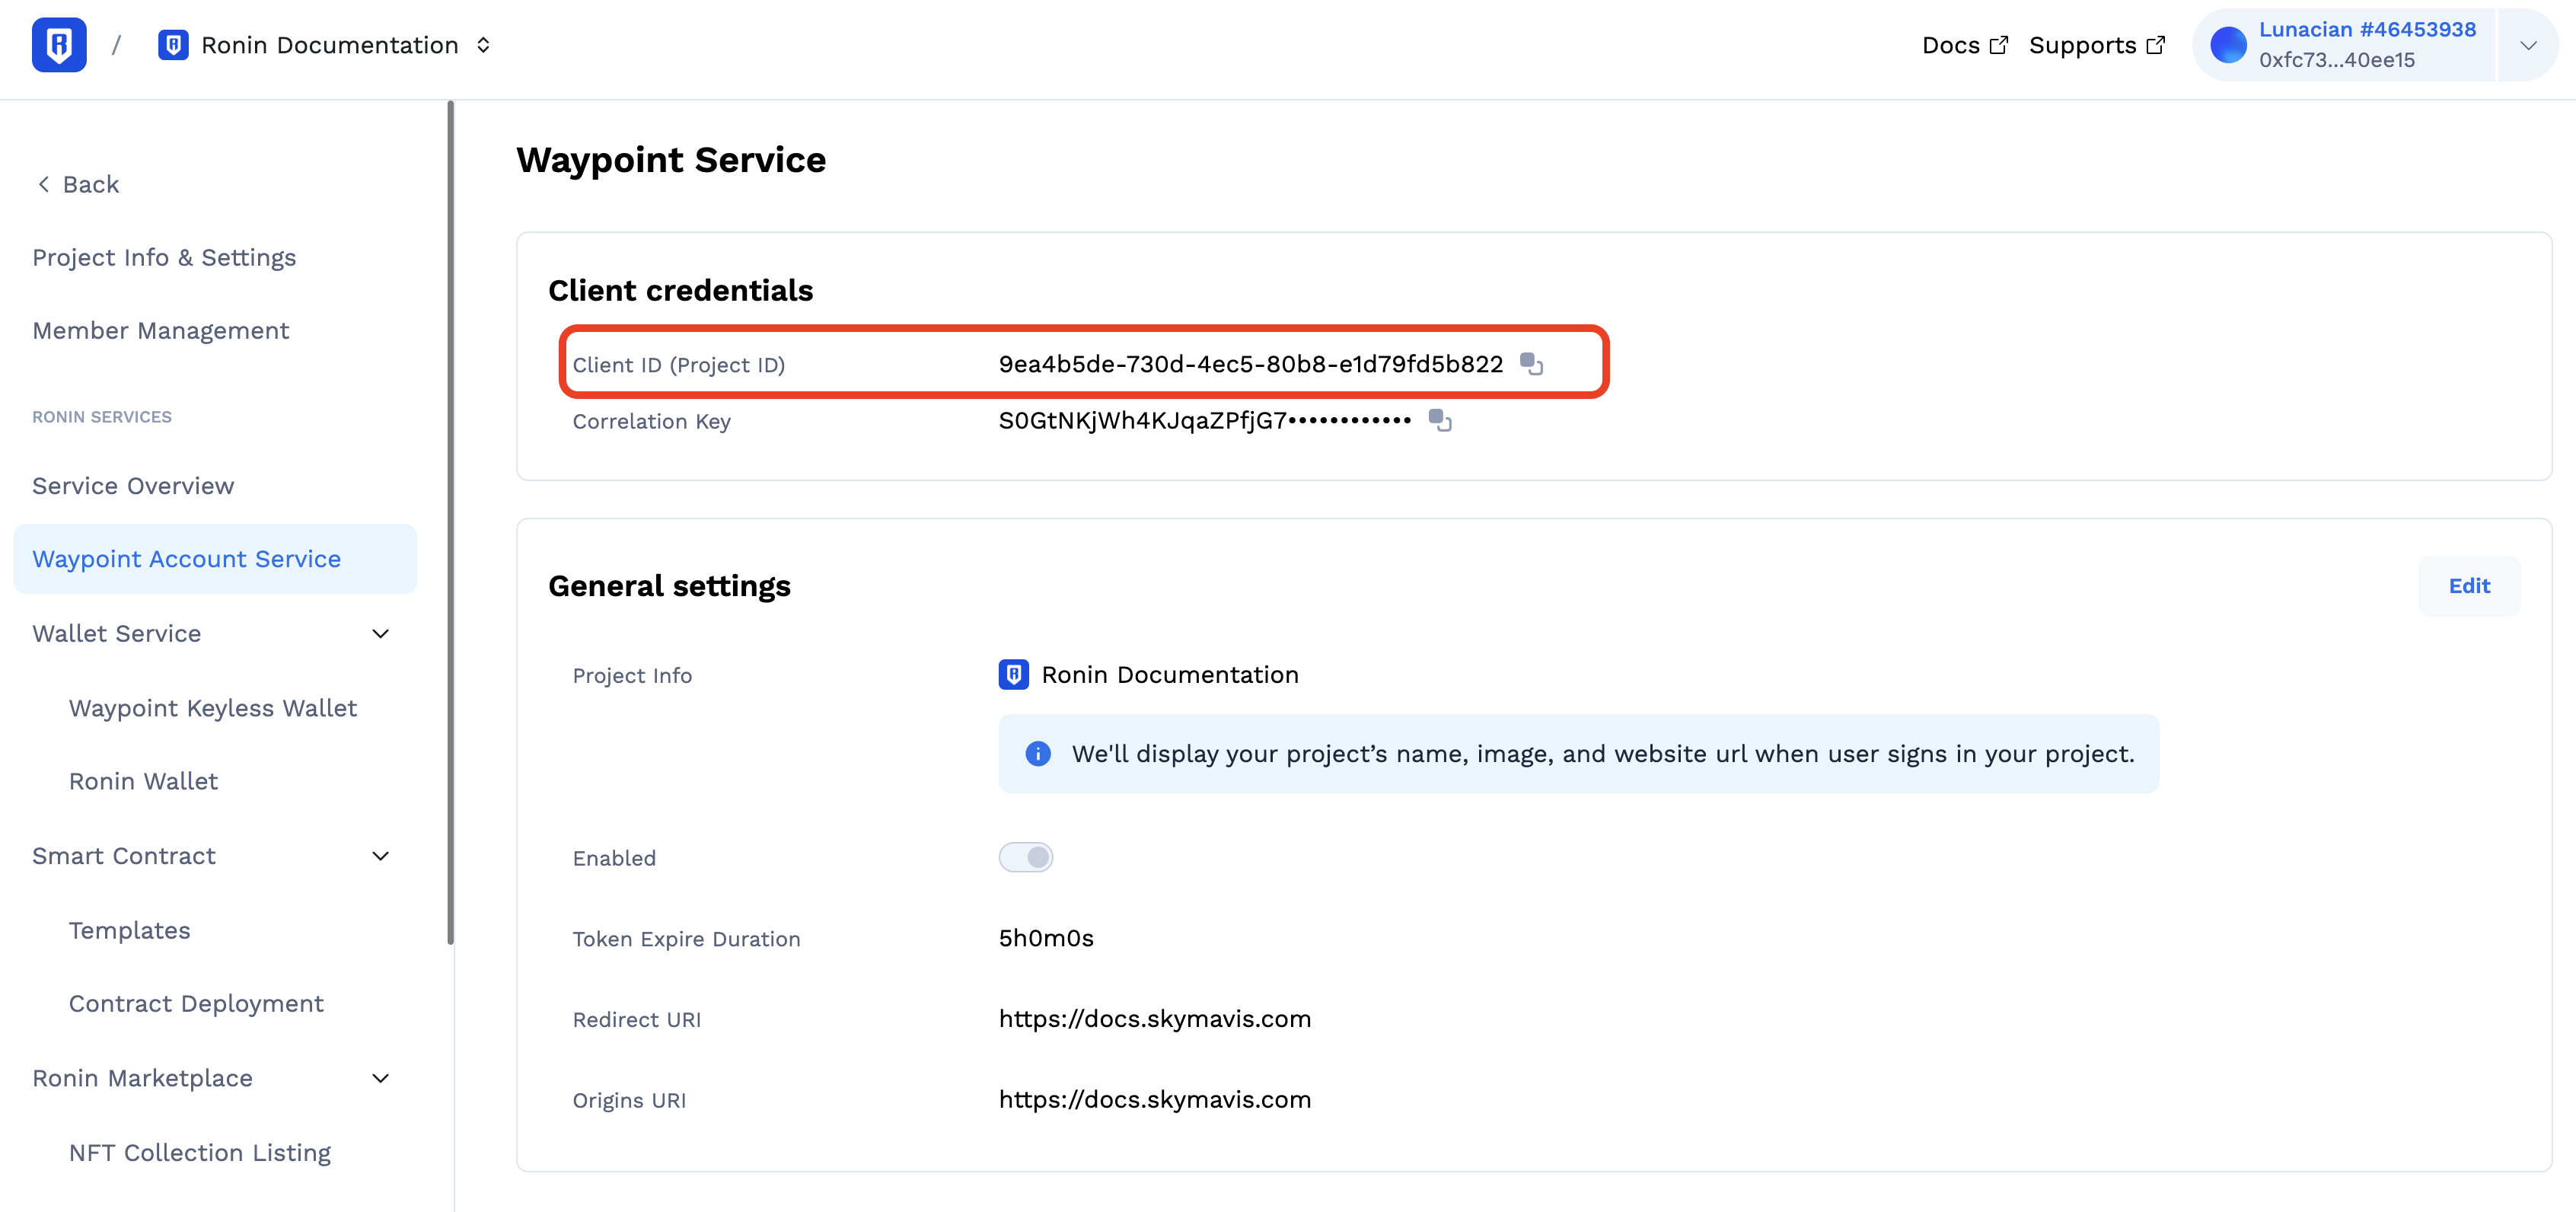Open the project switcher up-down arrows

coord(483,45)
